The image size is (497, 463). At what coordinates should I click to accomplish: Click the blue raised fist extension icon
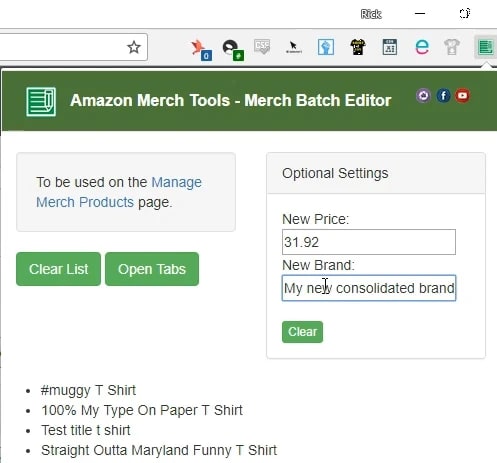pos(326,47)
